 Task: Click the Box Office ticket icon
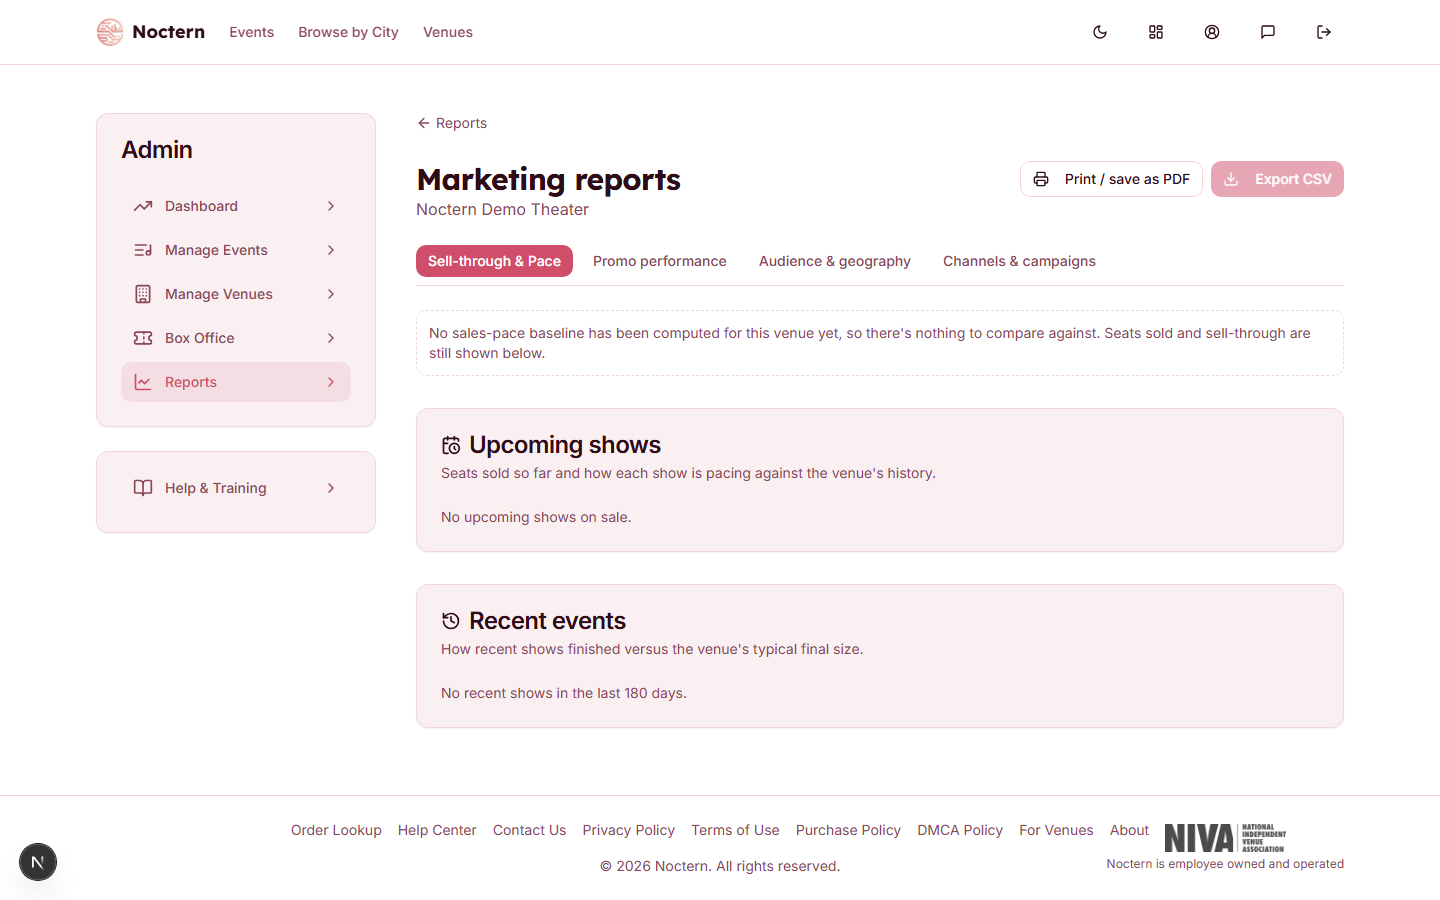[x=143, y=338]
